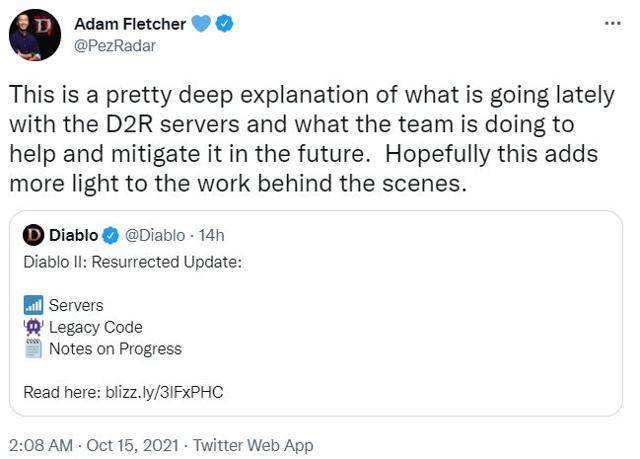Viewport: 640px width, 459px height.
Task: Open the Adam Fletcher display name link
Action: tap(130, 24)
